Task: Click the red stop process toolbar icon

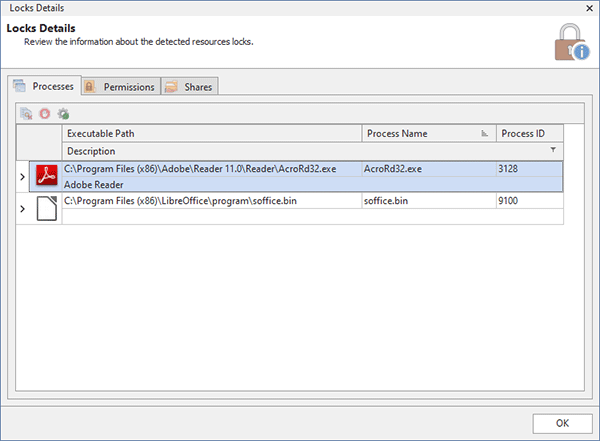Action: pyautogui.click(x=44, y=114)
